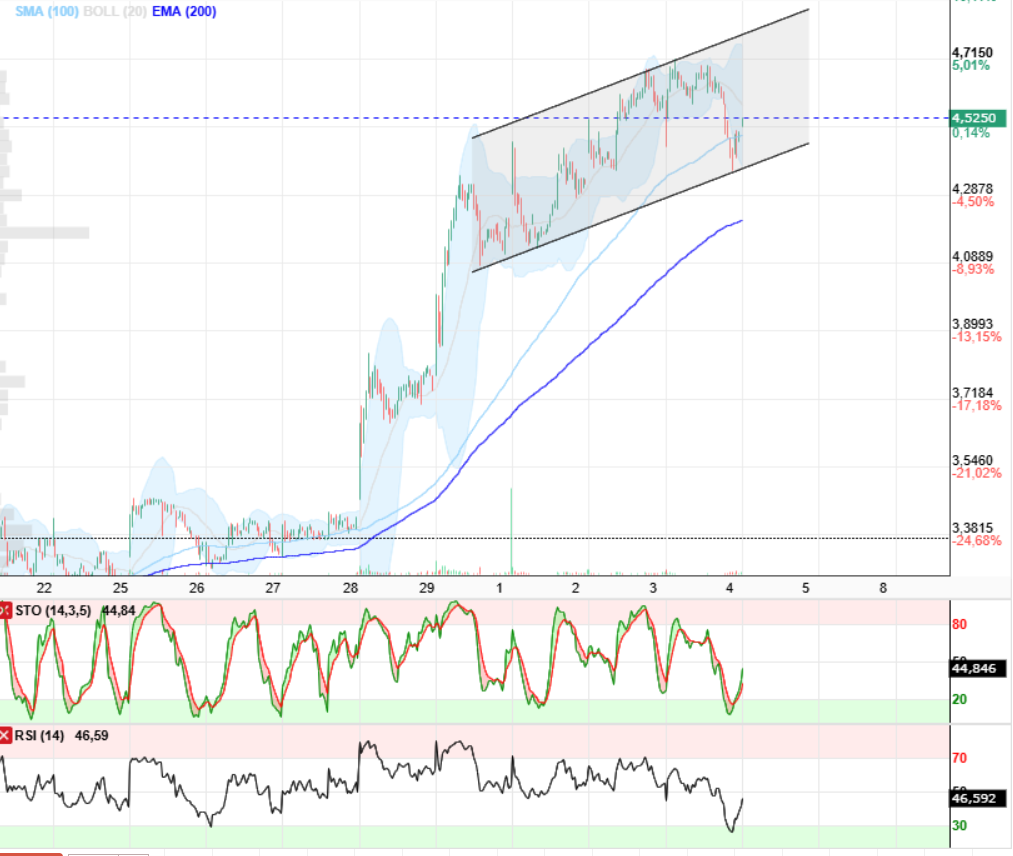Click the tall green volume spike bar
The height and width of the screenshot is (856, 1013).
pos(511,530)
